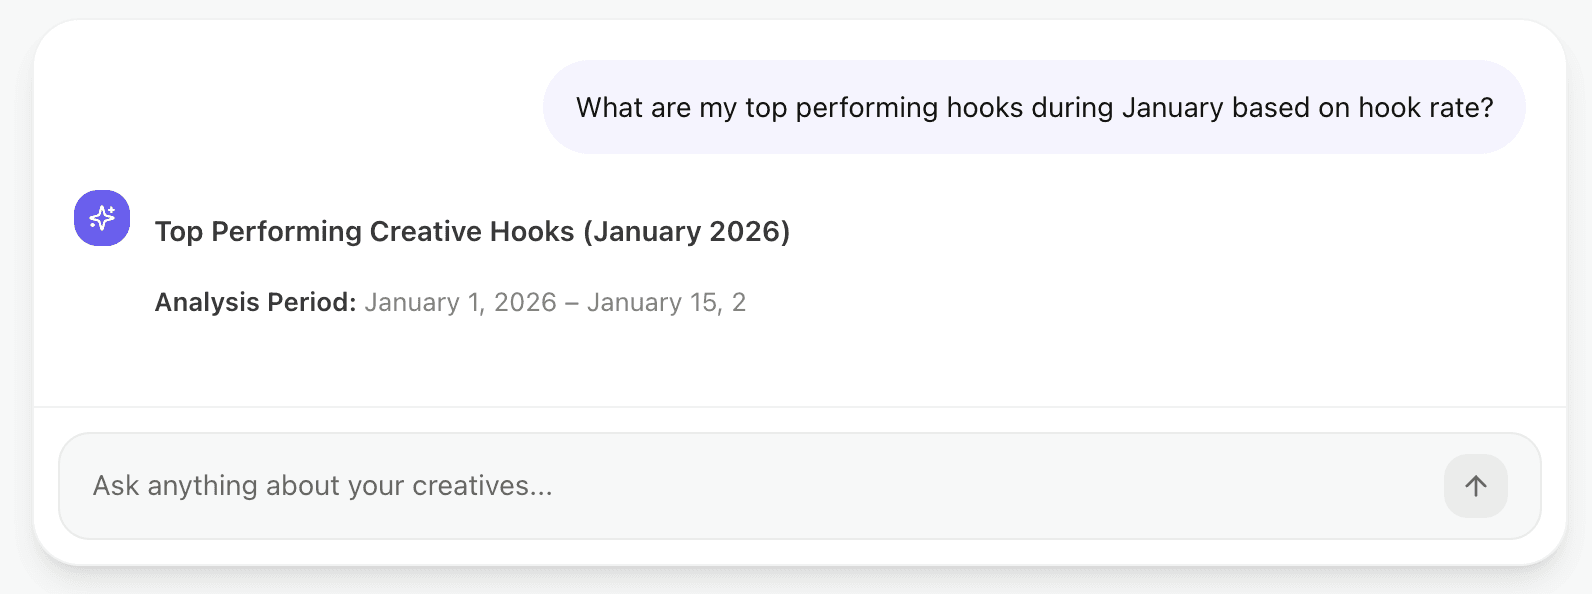Viewport: 1592px width, 594px height.
Task: Click the word "Top" in the heading
Action: (x=179, y=232)
